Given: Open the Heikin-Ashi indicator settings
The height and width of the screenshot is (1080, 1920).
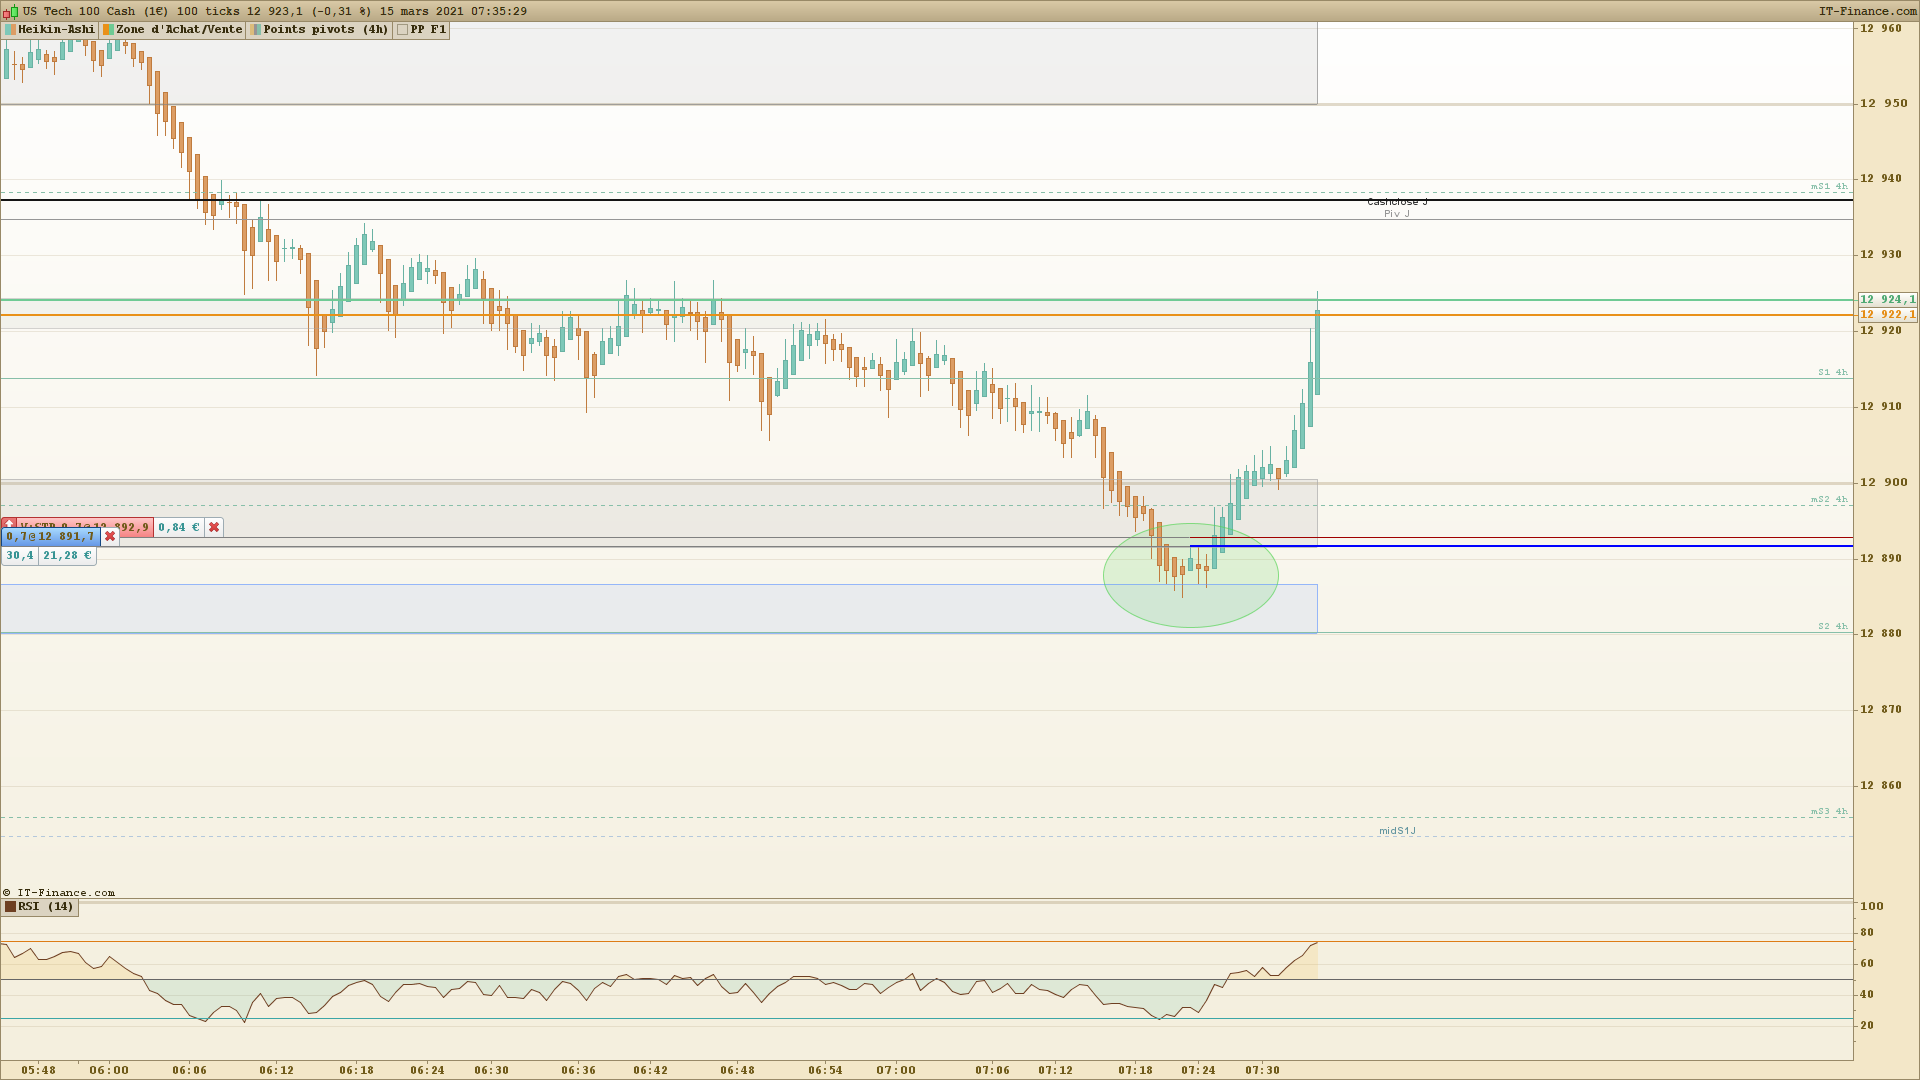Looking at the screenshot, I should (x=55, y=30).
